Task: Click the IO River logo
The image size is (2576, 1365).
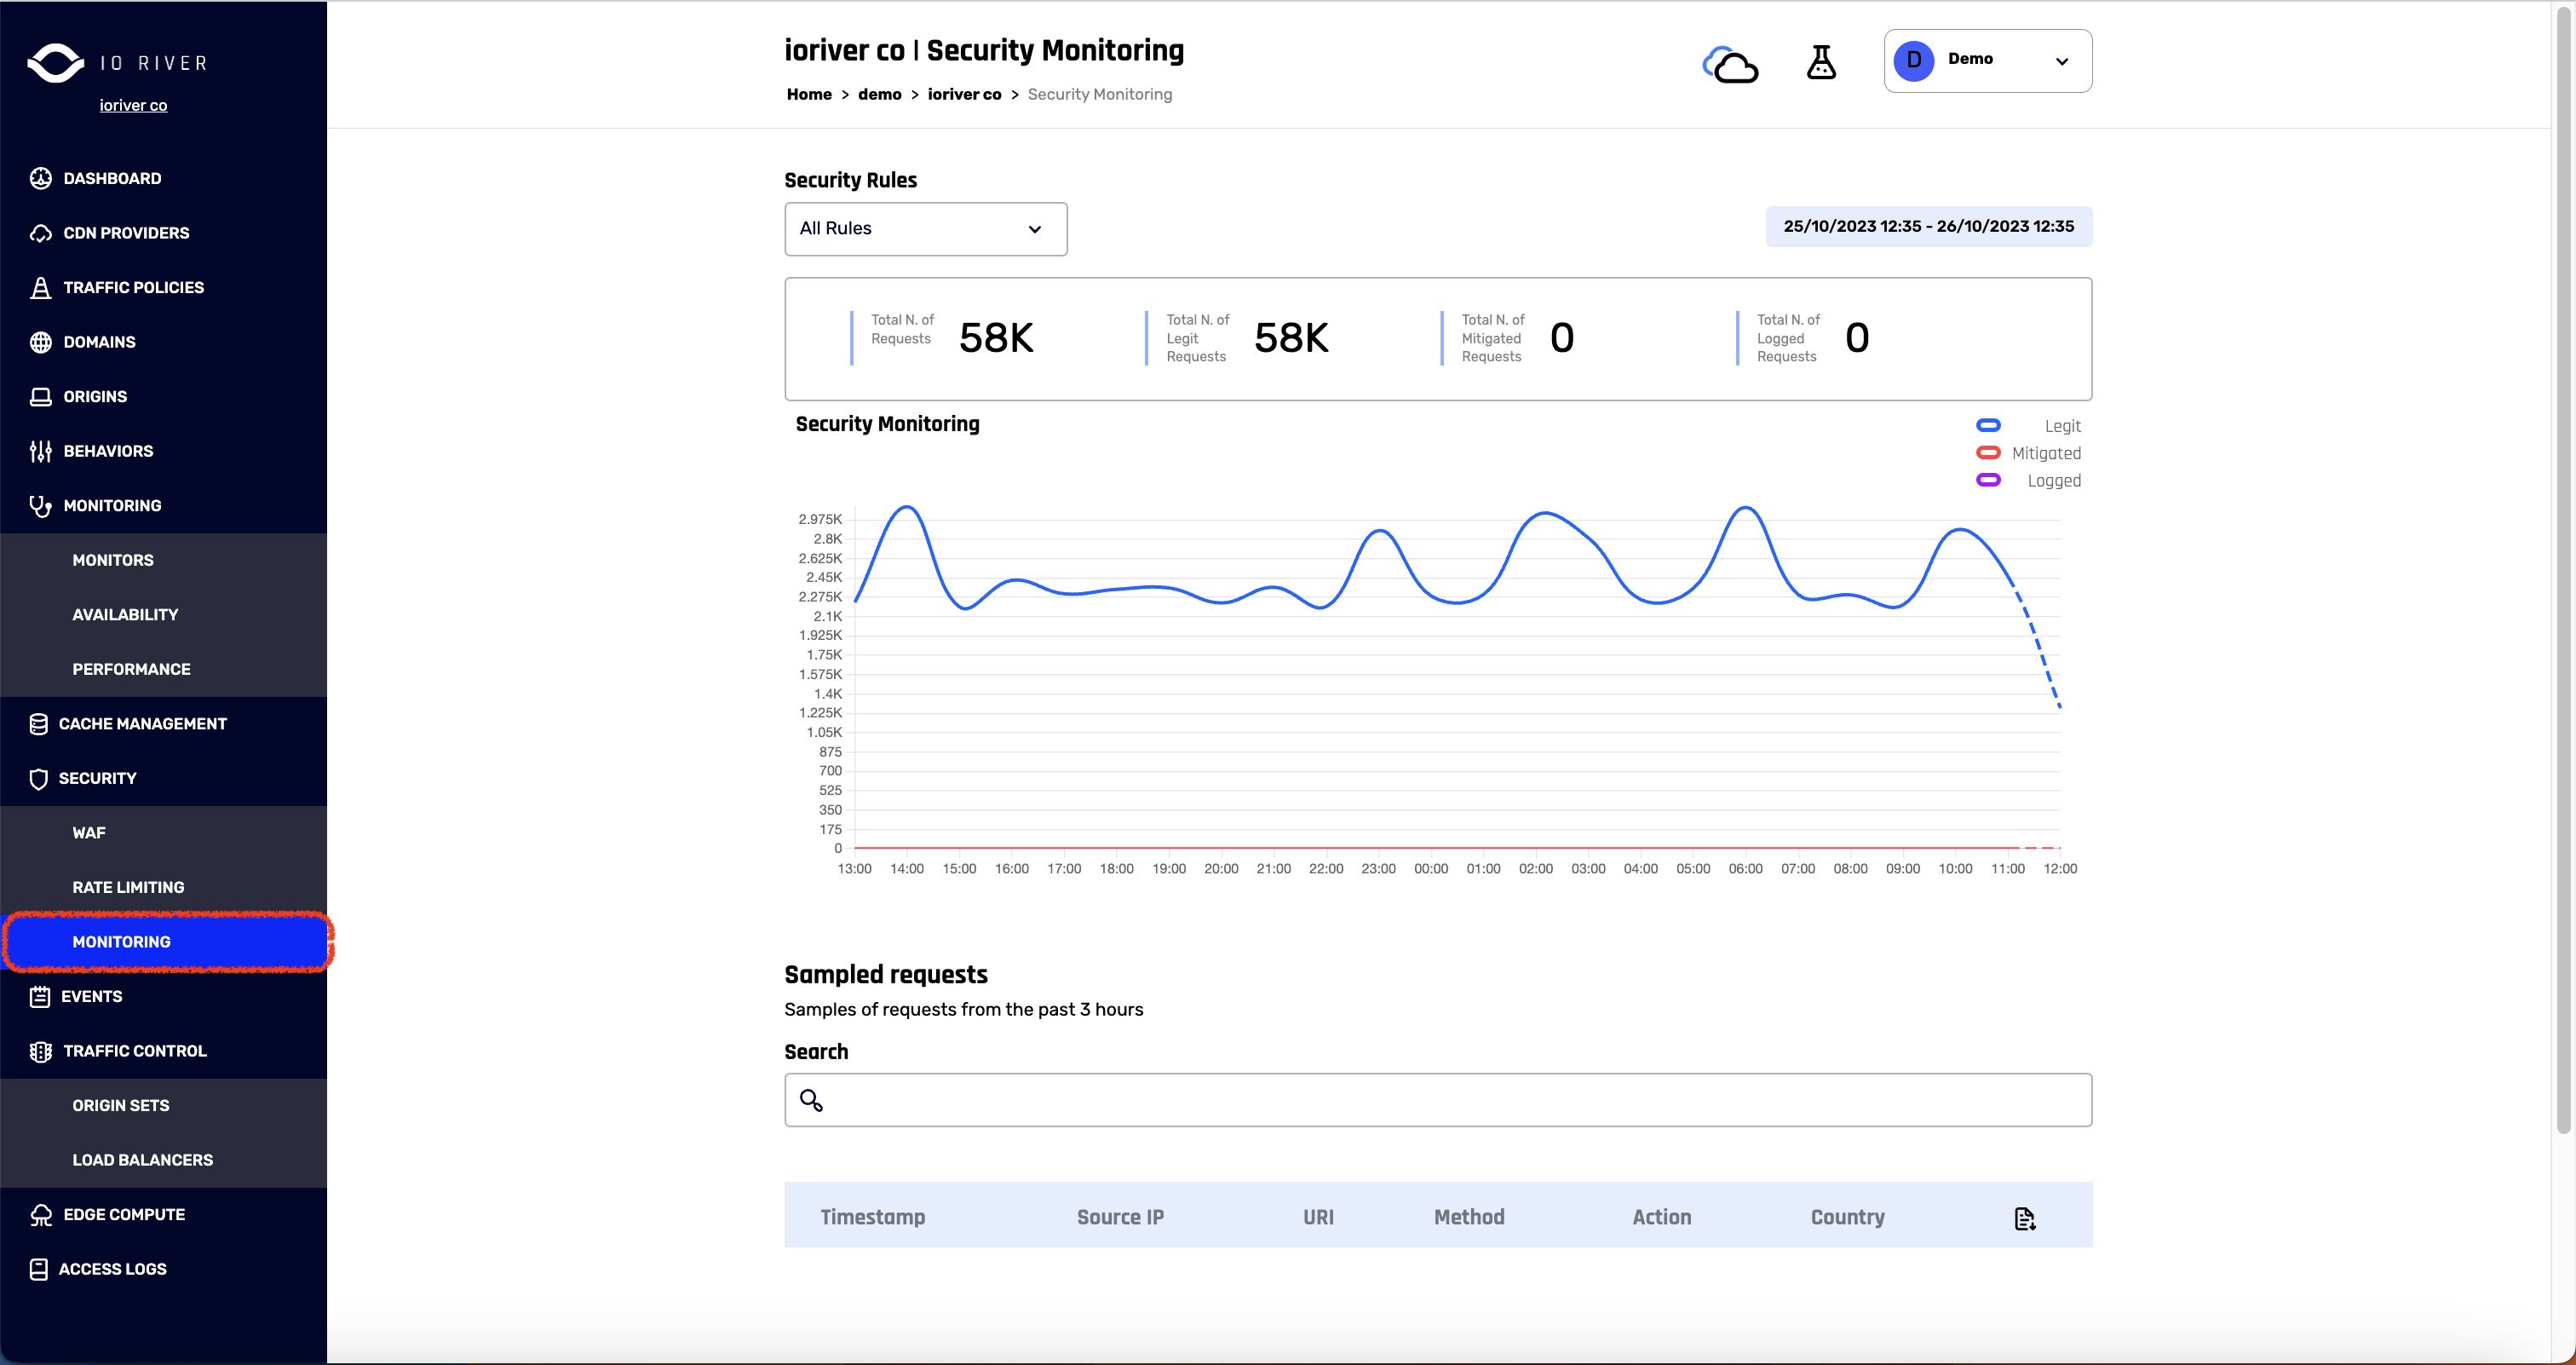Action: (118, 63)
